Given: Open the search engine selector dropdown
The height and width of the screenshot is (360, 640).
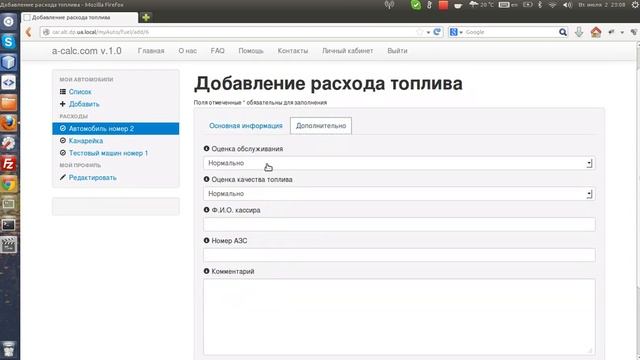Looking at the screenshot, I should pos(456,32).
